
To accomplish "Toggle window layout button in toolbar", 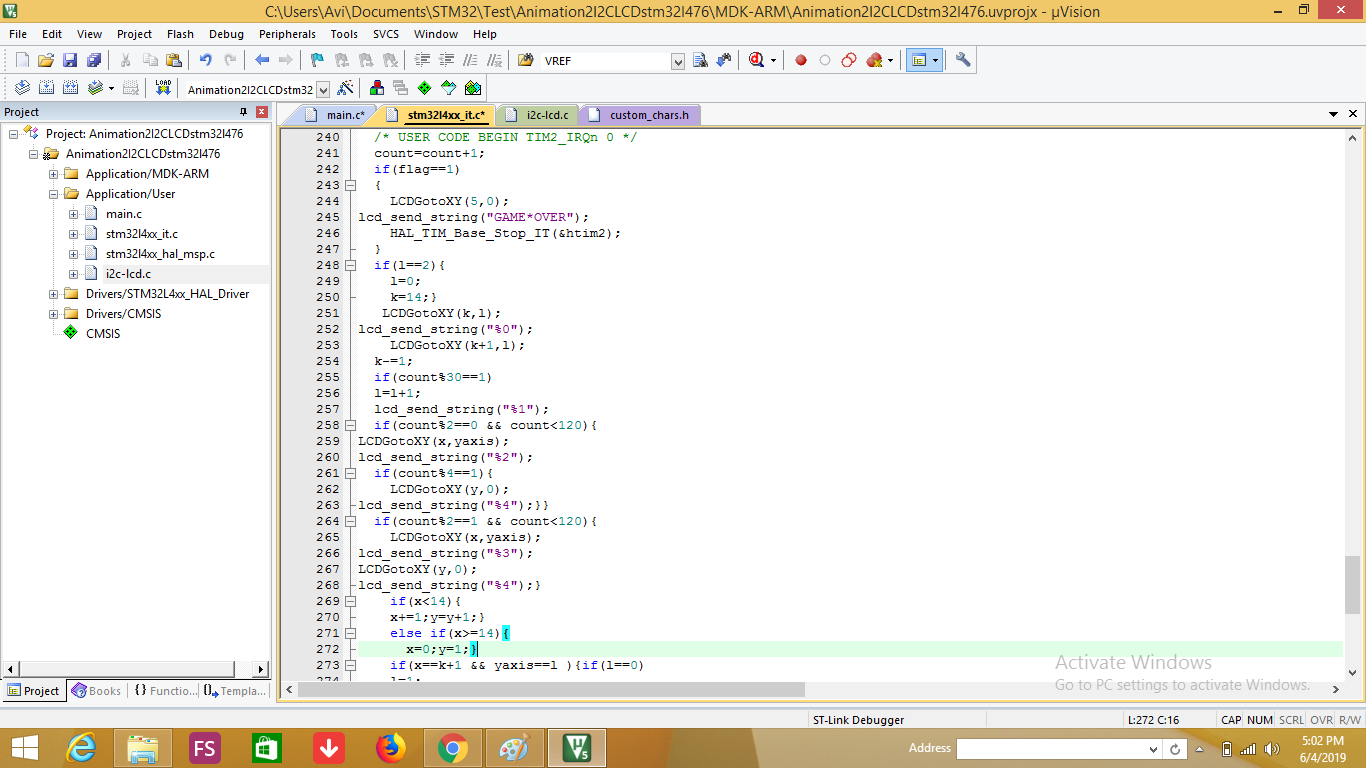I will 919,60.
